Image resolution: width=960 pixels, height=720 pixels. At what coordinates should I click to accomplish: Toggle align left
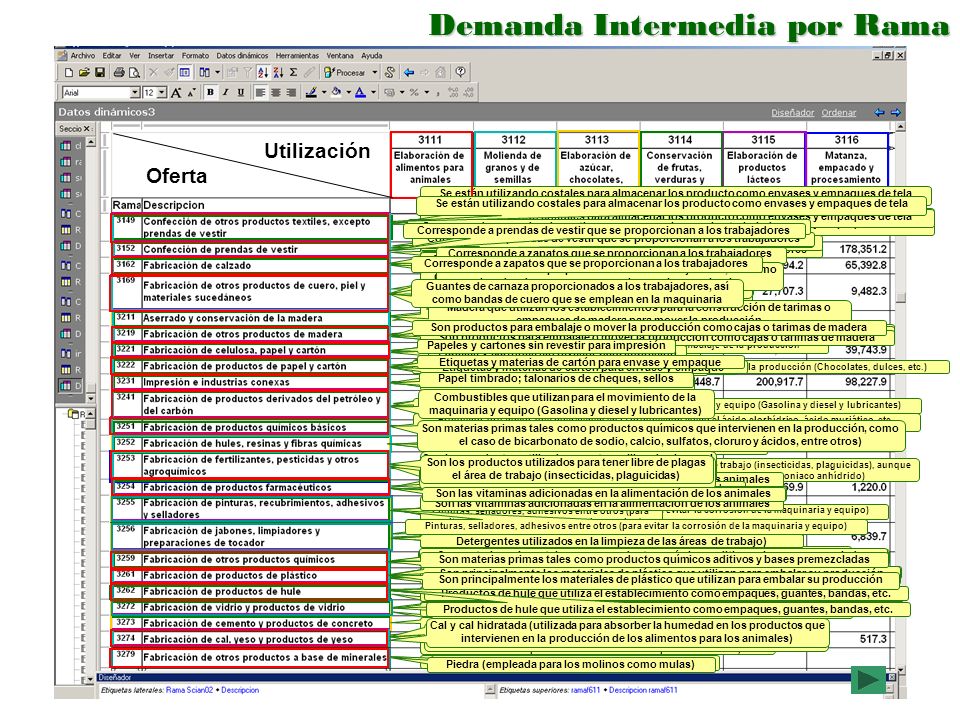261,92
